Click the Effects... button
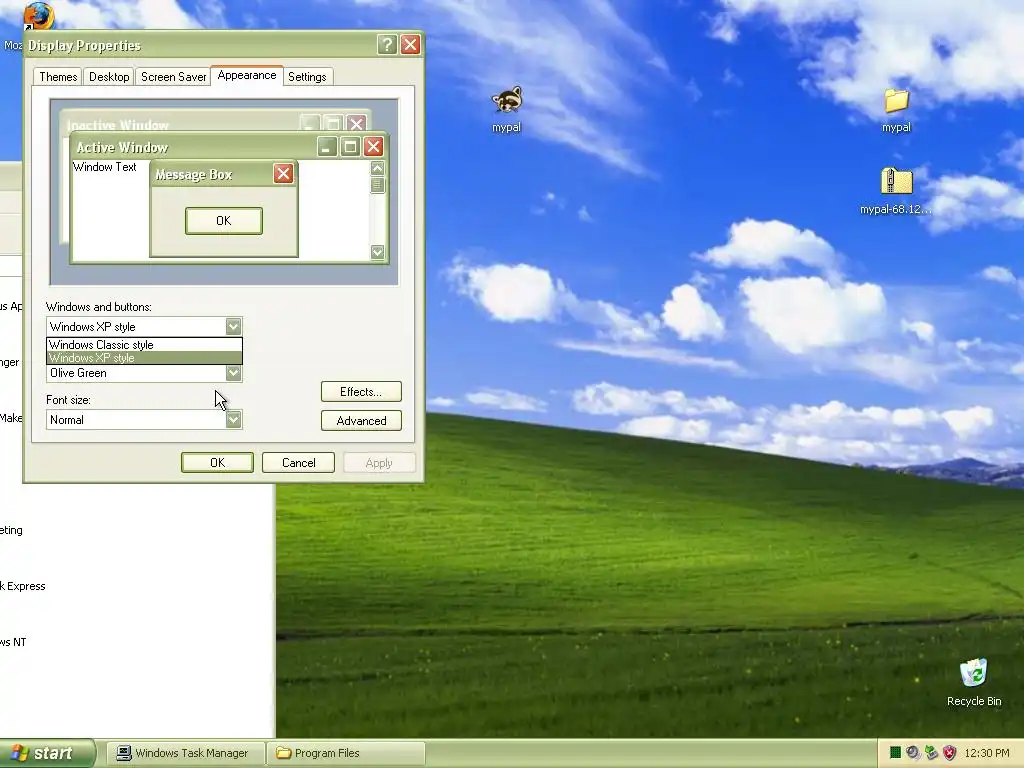The width and height of the screenshot is (1024, 768). coord(361,392)
